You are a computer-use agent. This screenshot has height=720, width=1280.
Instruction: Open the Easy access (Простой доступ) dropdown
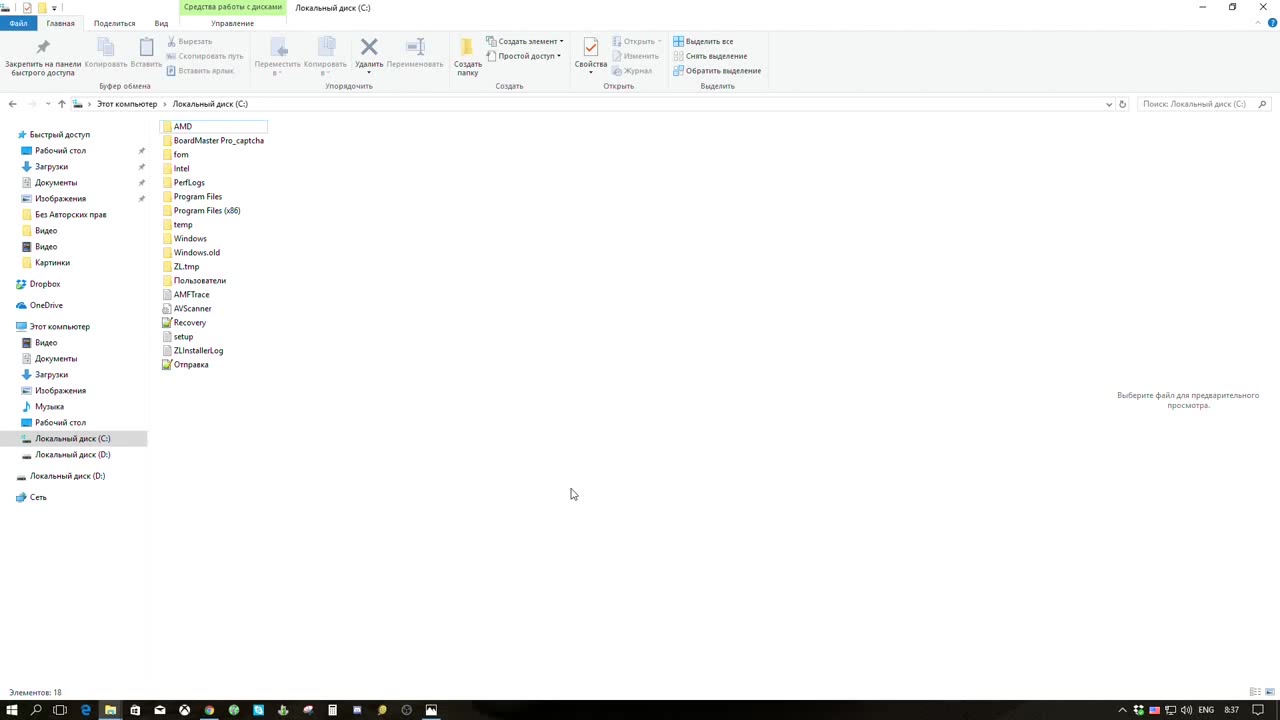tap(530, 56)
